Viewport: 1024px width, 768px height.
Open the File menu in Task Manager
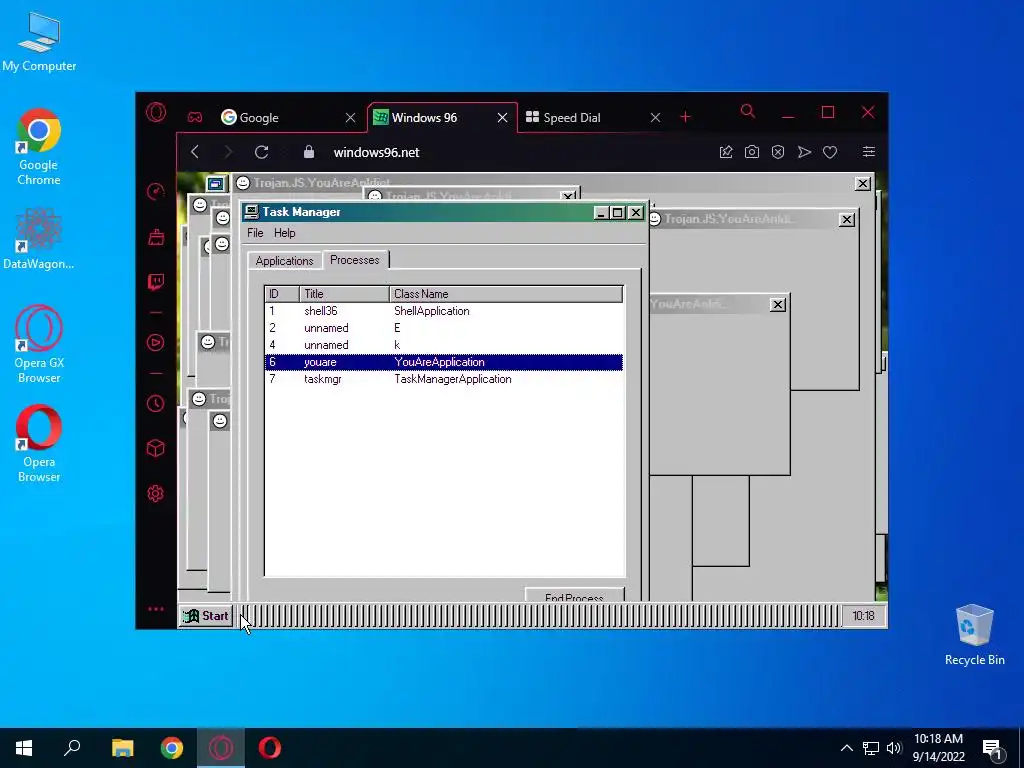point(255,233)
